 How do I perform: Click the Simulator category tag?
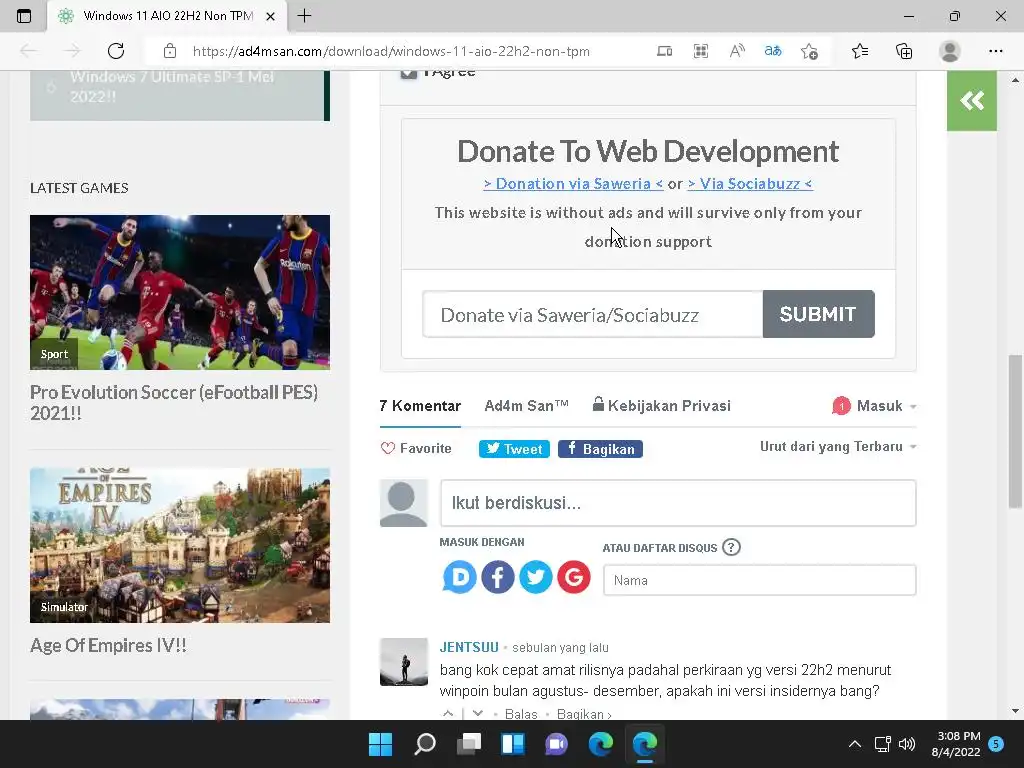64,607
